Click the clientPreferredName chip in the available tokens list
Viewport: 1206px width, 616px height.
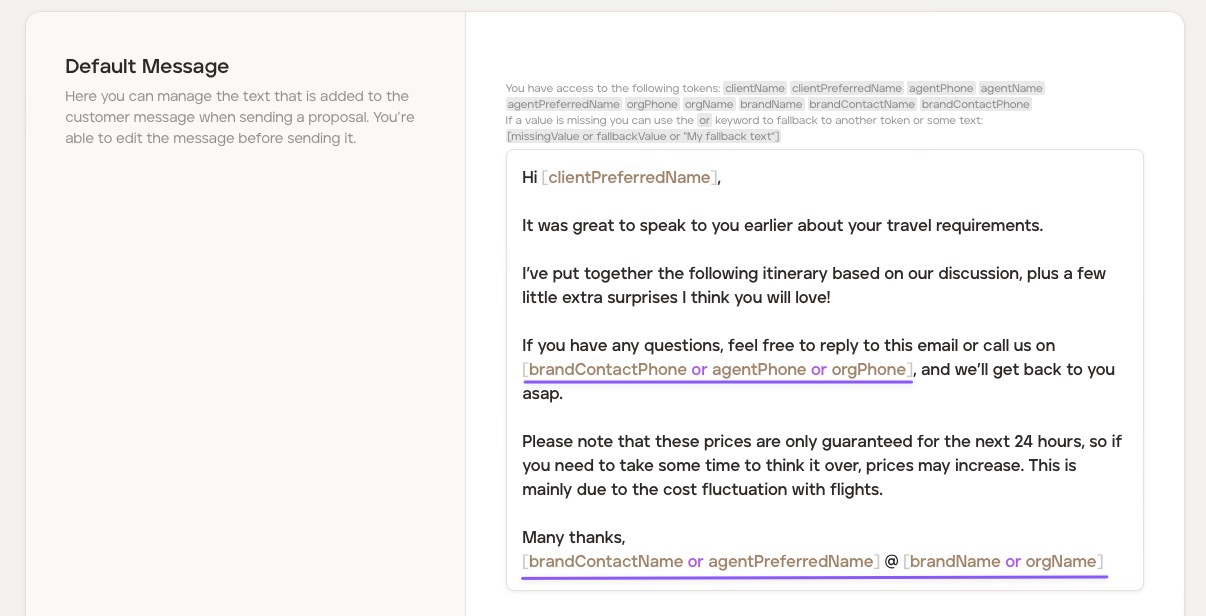(847, 88)
